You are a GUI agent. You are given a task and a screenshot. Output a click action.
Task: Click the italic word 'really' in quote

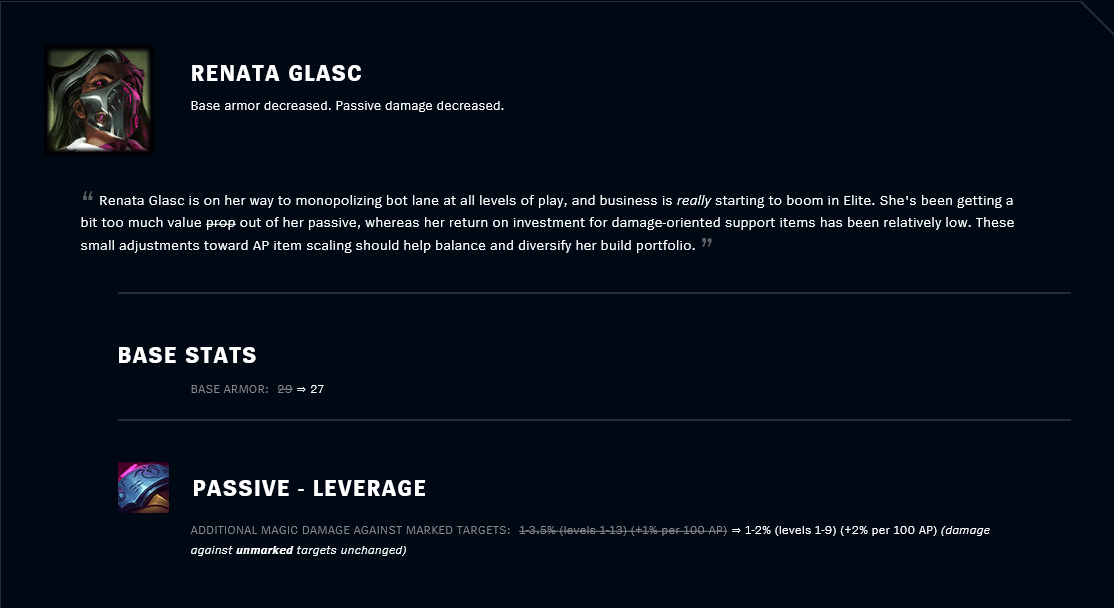[693, 200]
